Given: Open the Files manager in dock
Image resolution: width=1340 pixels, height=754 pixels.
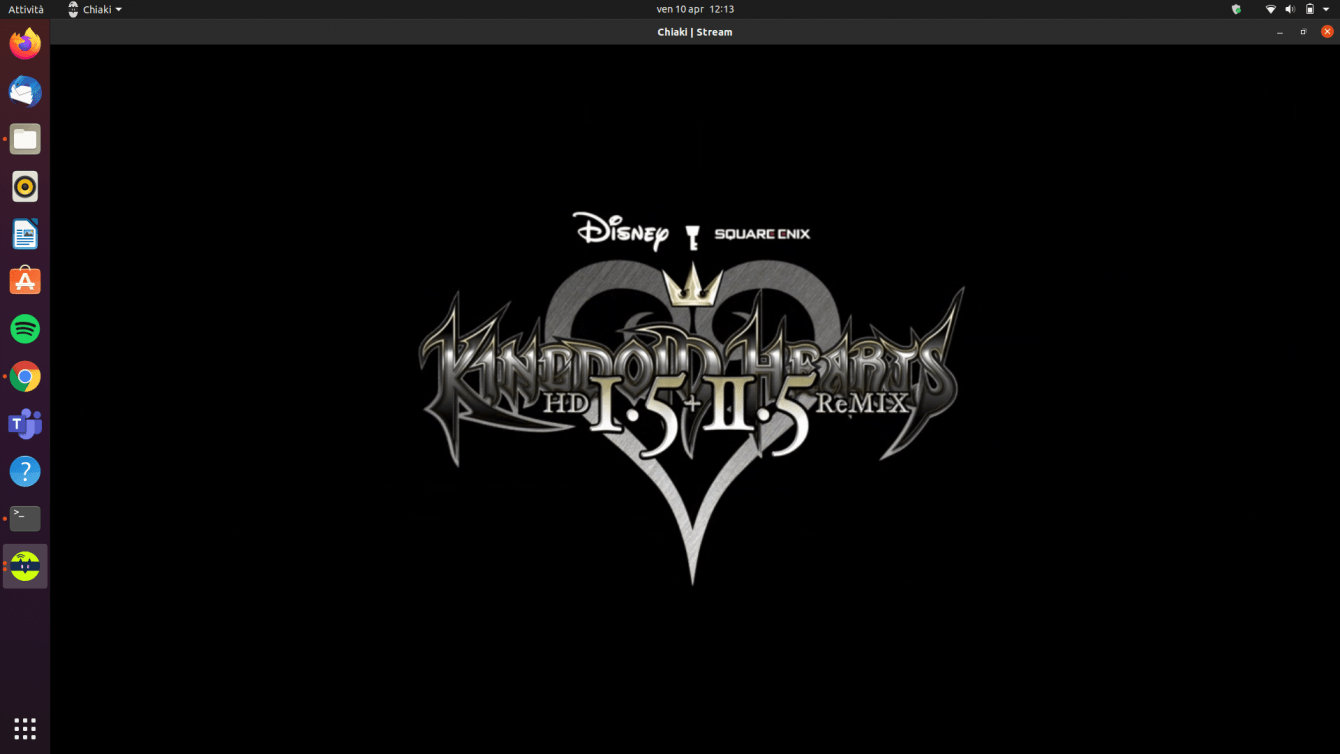Looking at the screenshot, I should pyautogui.click(x=25, y=139).
